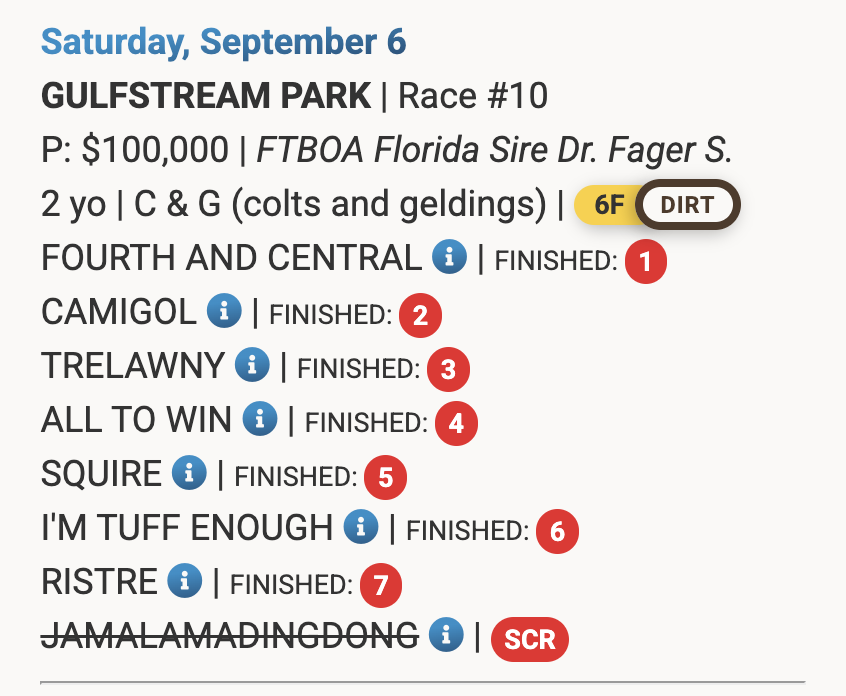Image resolution: width=846 pixels, height=696 pixels.
Task: Click the red SCR scratched badge
Action: point(529,637)
